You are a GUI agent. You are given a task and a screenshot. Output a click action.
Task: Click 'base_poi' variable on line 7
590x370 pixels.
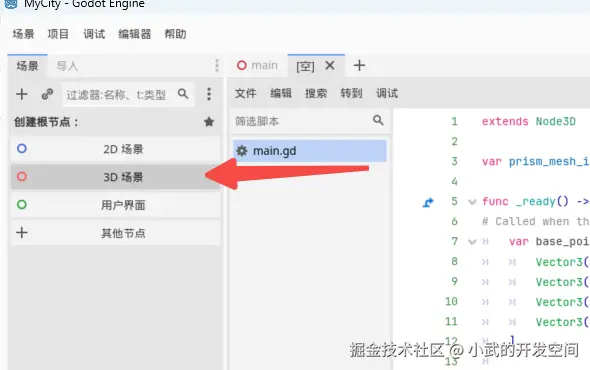[x=562, y=241]
